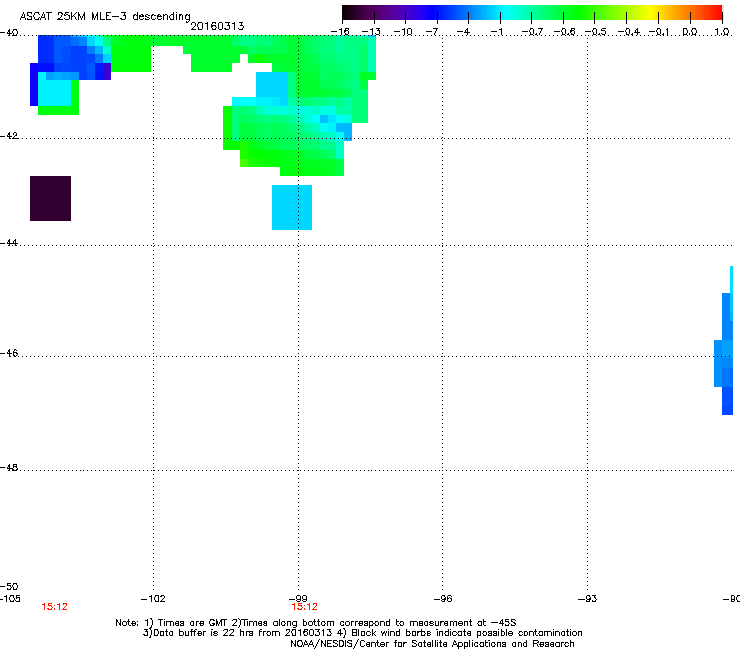The width and height of the screenshot is (740, 650).
Task: Click the longitude axis label -105
Action: (x=10, y=599)
